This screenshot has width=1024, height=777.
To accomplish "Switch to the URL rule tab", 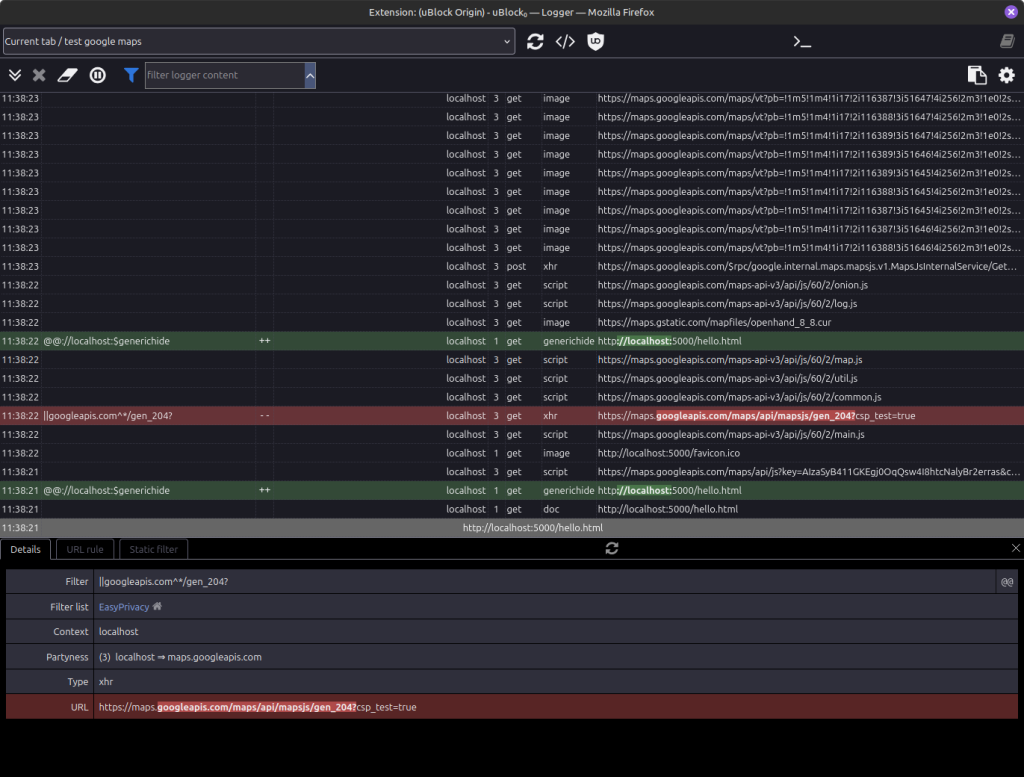I will pyautogui.click(x=85, y=549).
